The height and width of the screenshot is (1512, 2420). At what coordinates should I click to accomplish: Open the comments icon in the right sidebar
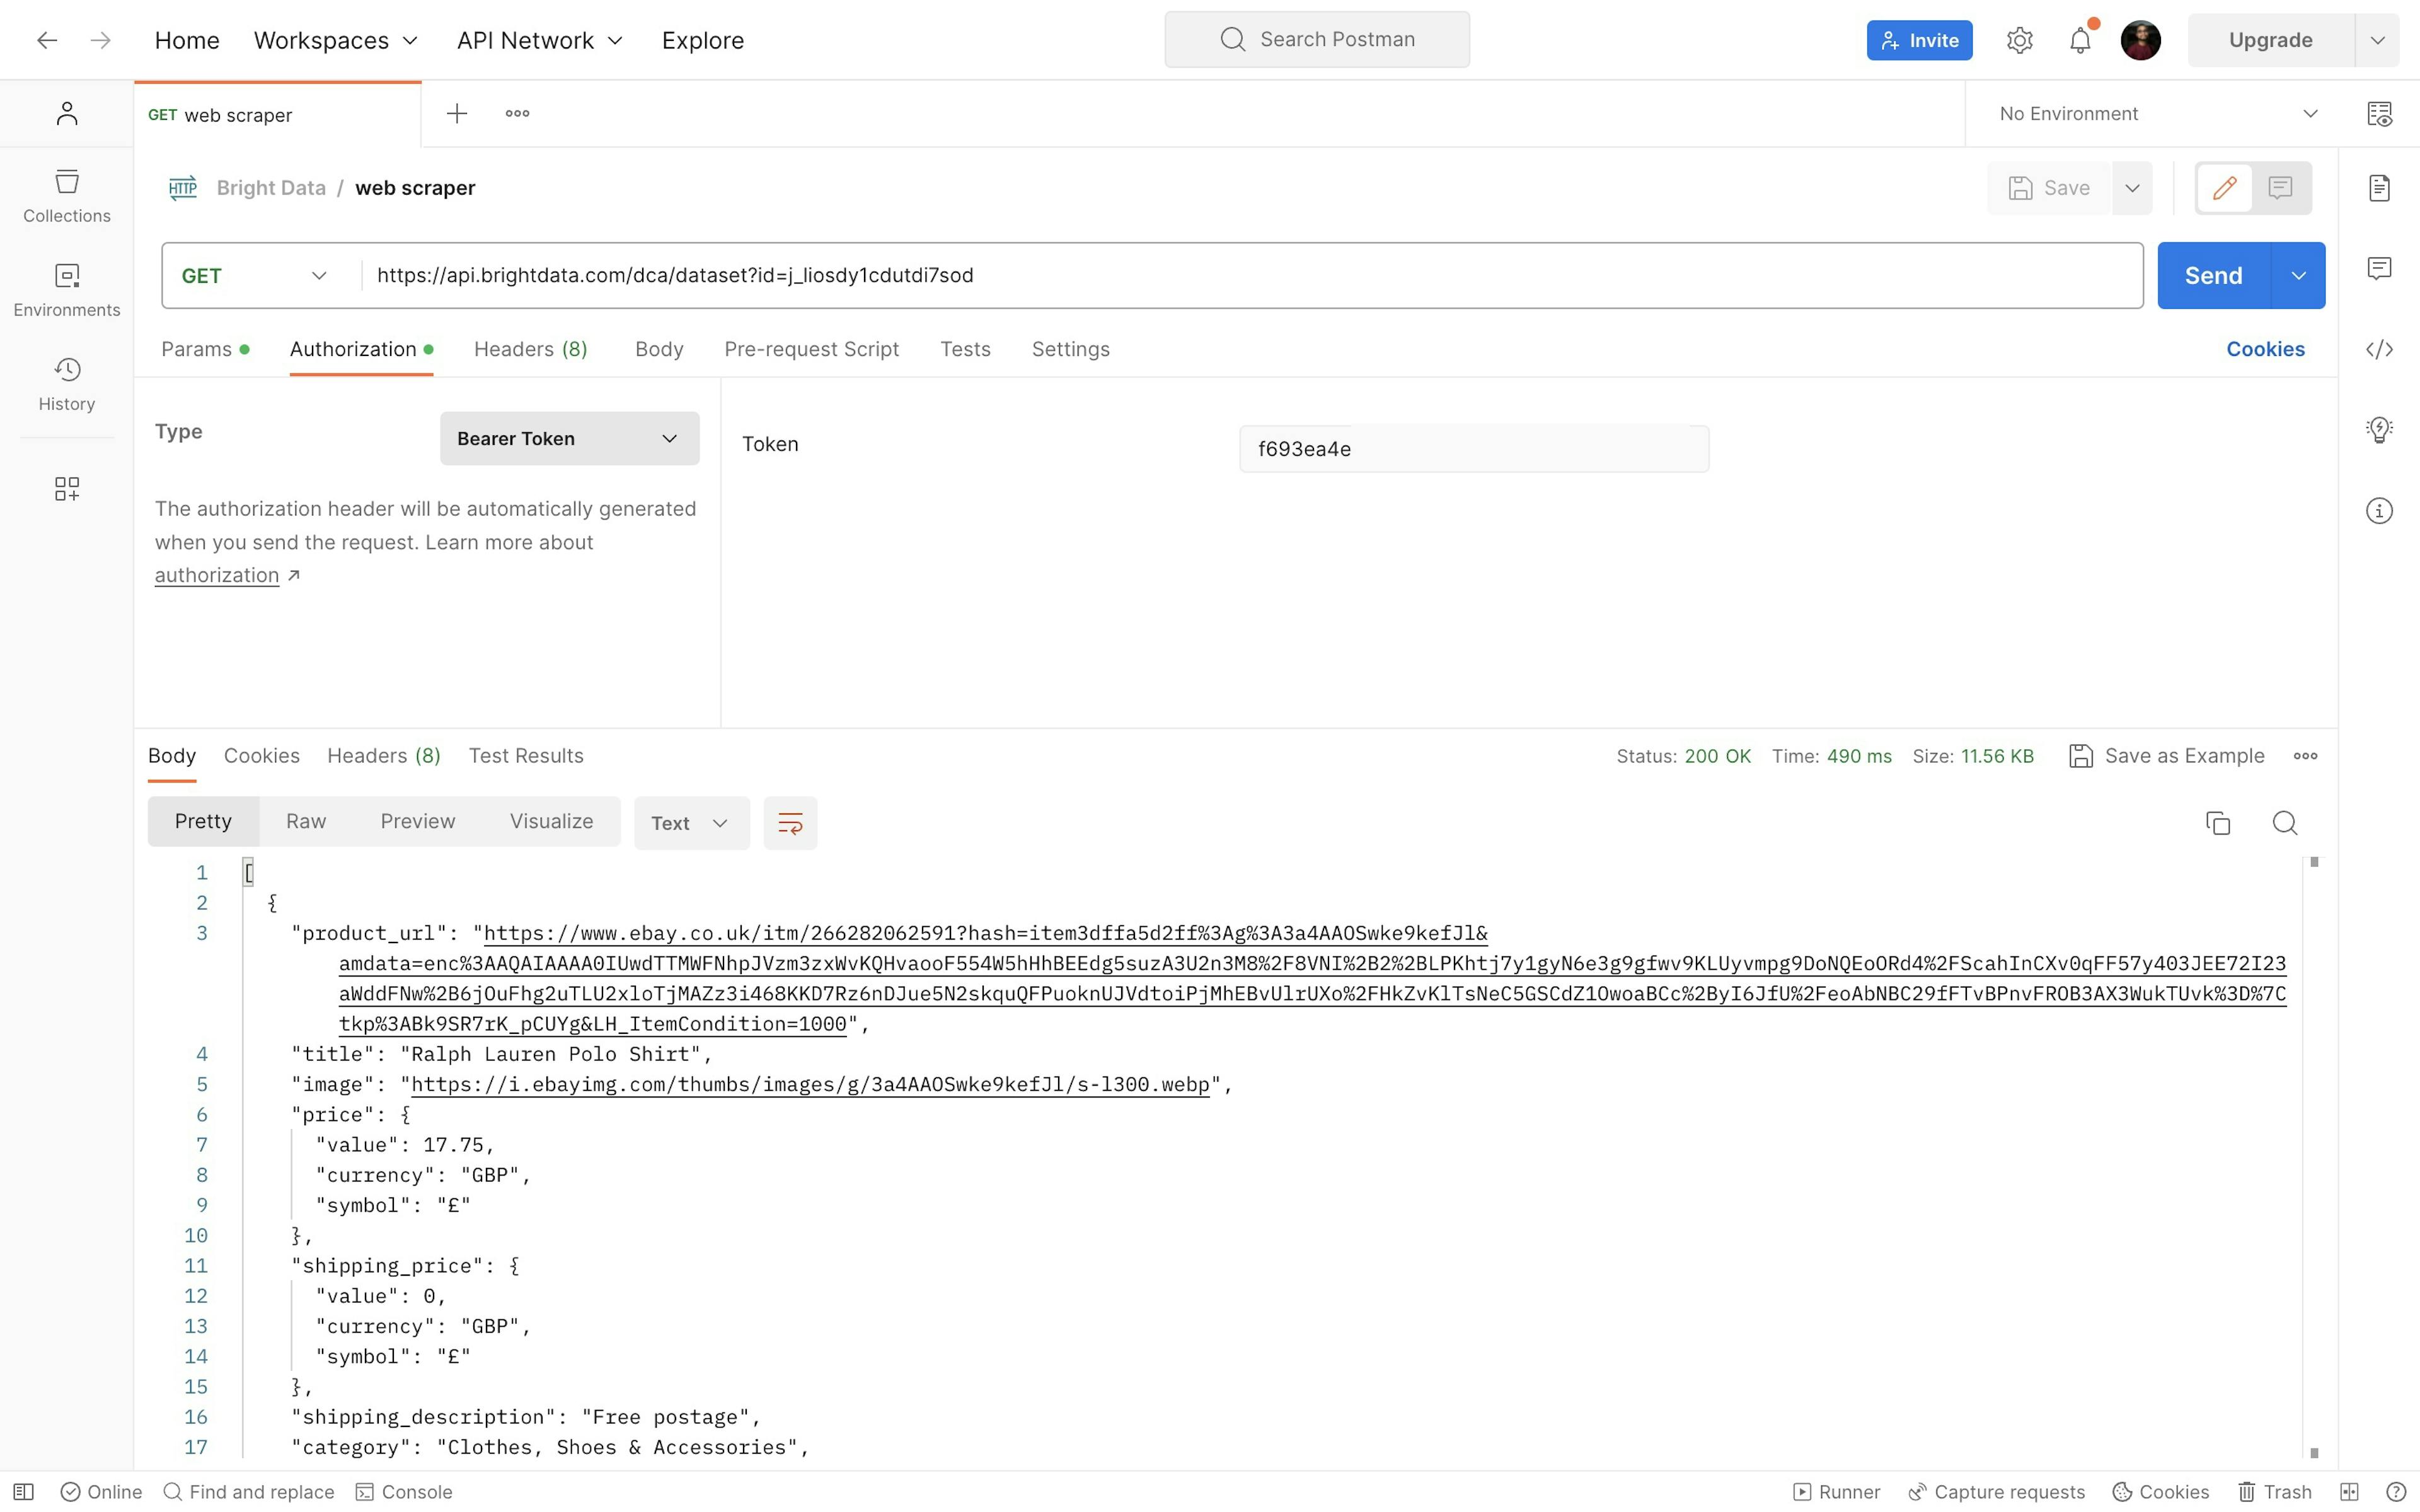[x=2379, y=268]
